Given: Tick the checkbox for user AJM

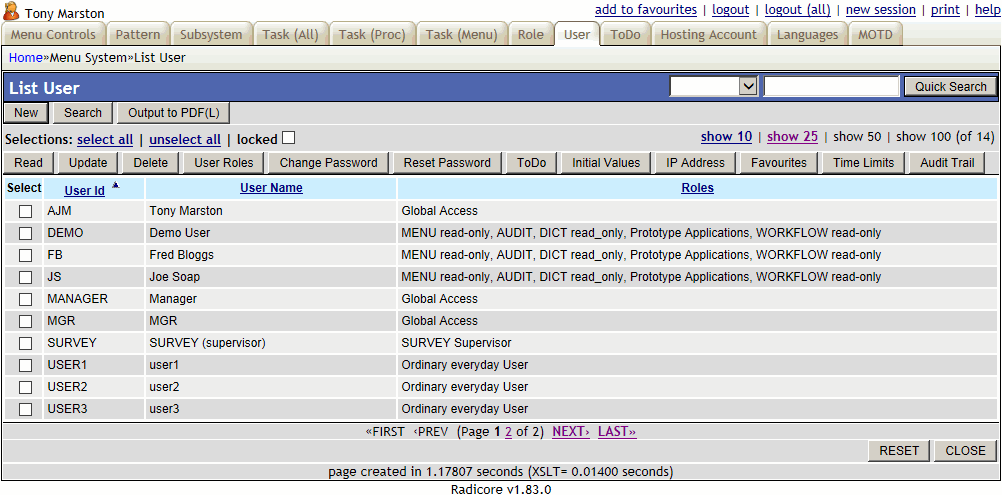Looking at the screenshot, I should click(26, 211).
